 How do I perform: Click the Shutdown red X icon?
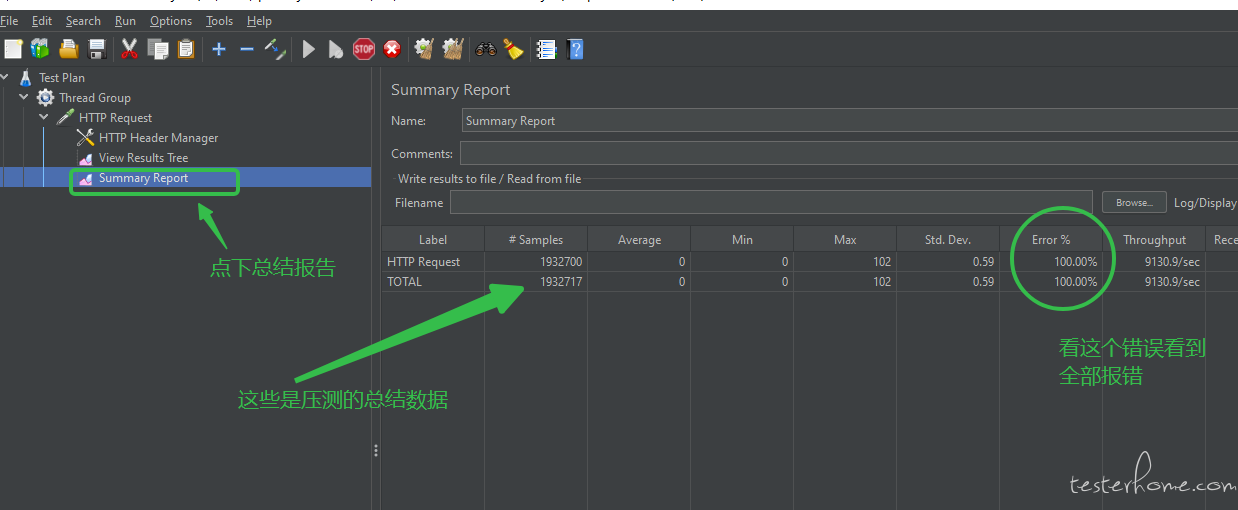[392, 48]
